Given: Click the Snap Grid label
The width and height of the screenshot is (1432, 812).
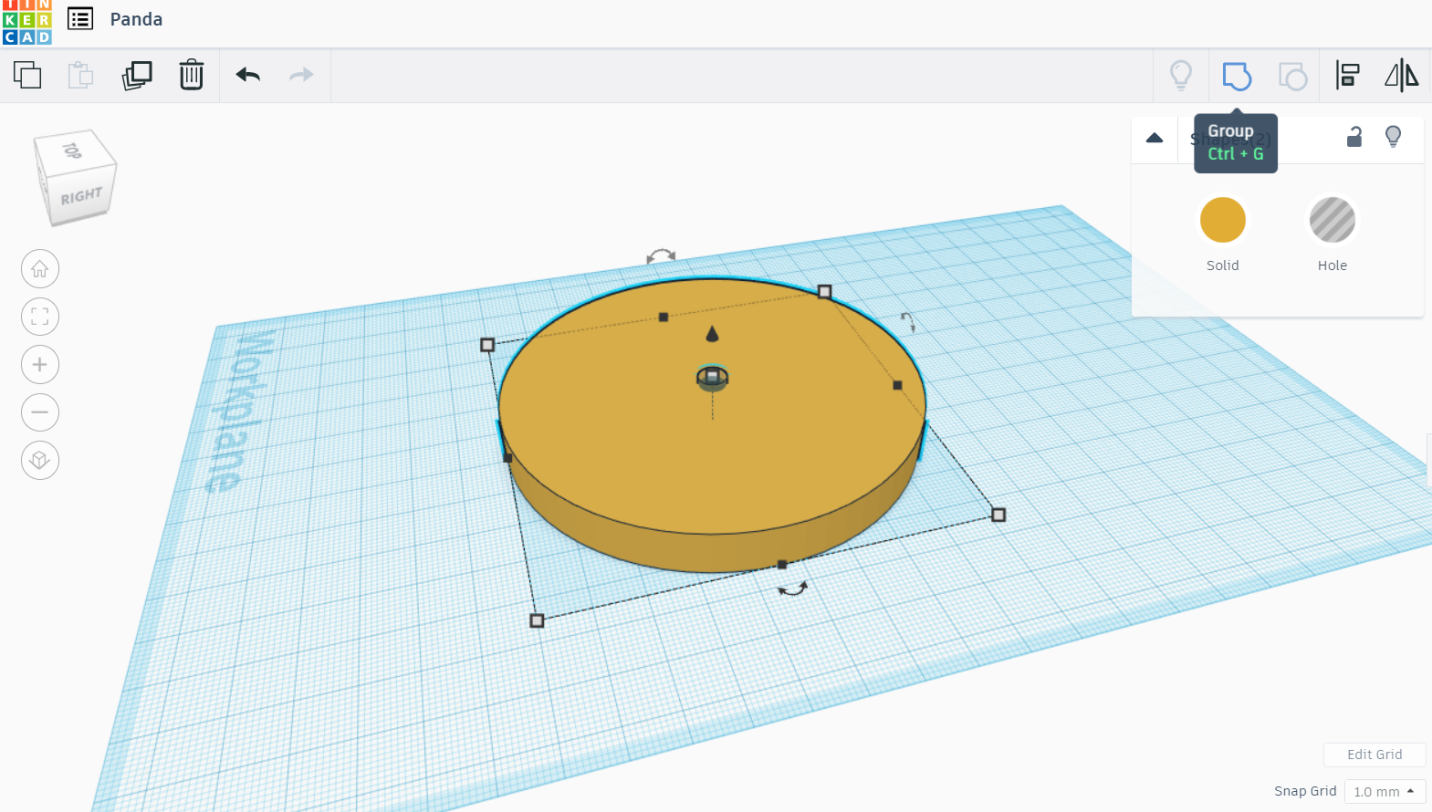Looking at the screenshot, I should pyautogui.click(x=1305, y=791).
